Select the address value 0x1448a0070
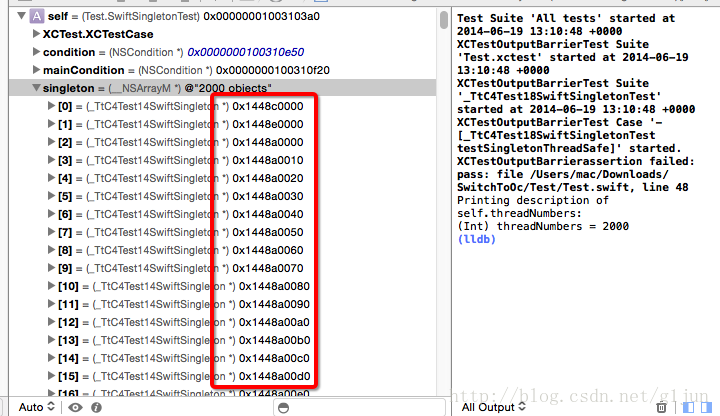 268,268
